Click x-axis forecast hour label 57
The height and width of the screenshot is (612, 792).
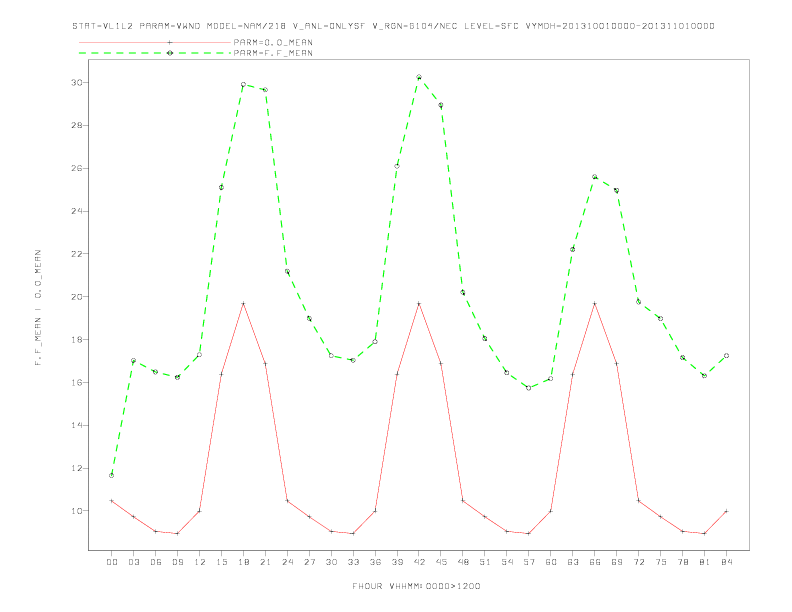click(529, 562)
